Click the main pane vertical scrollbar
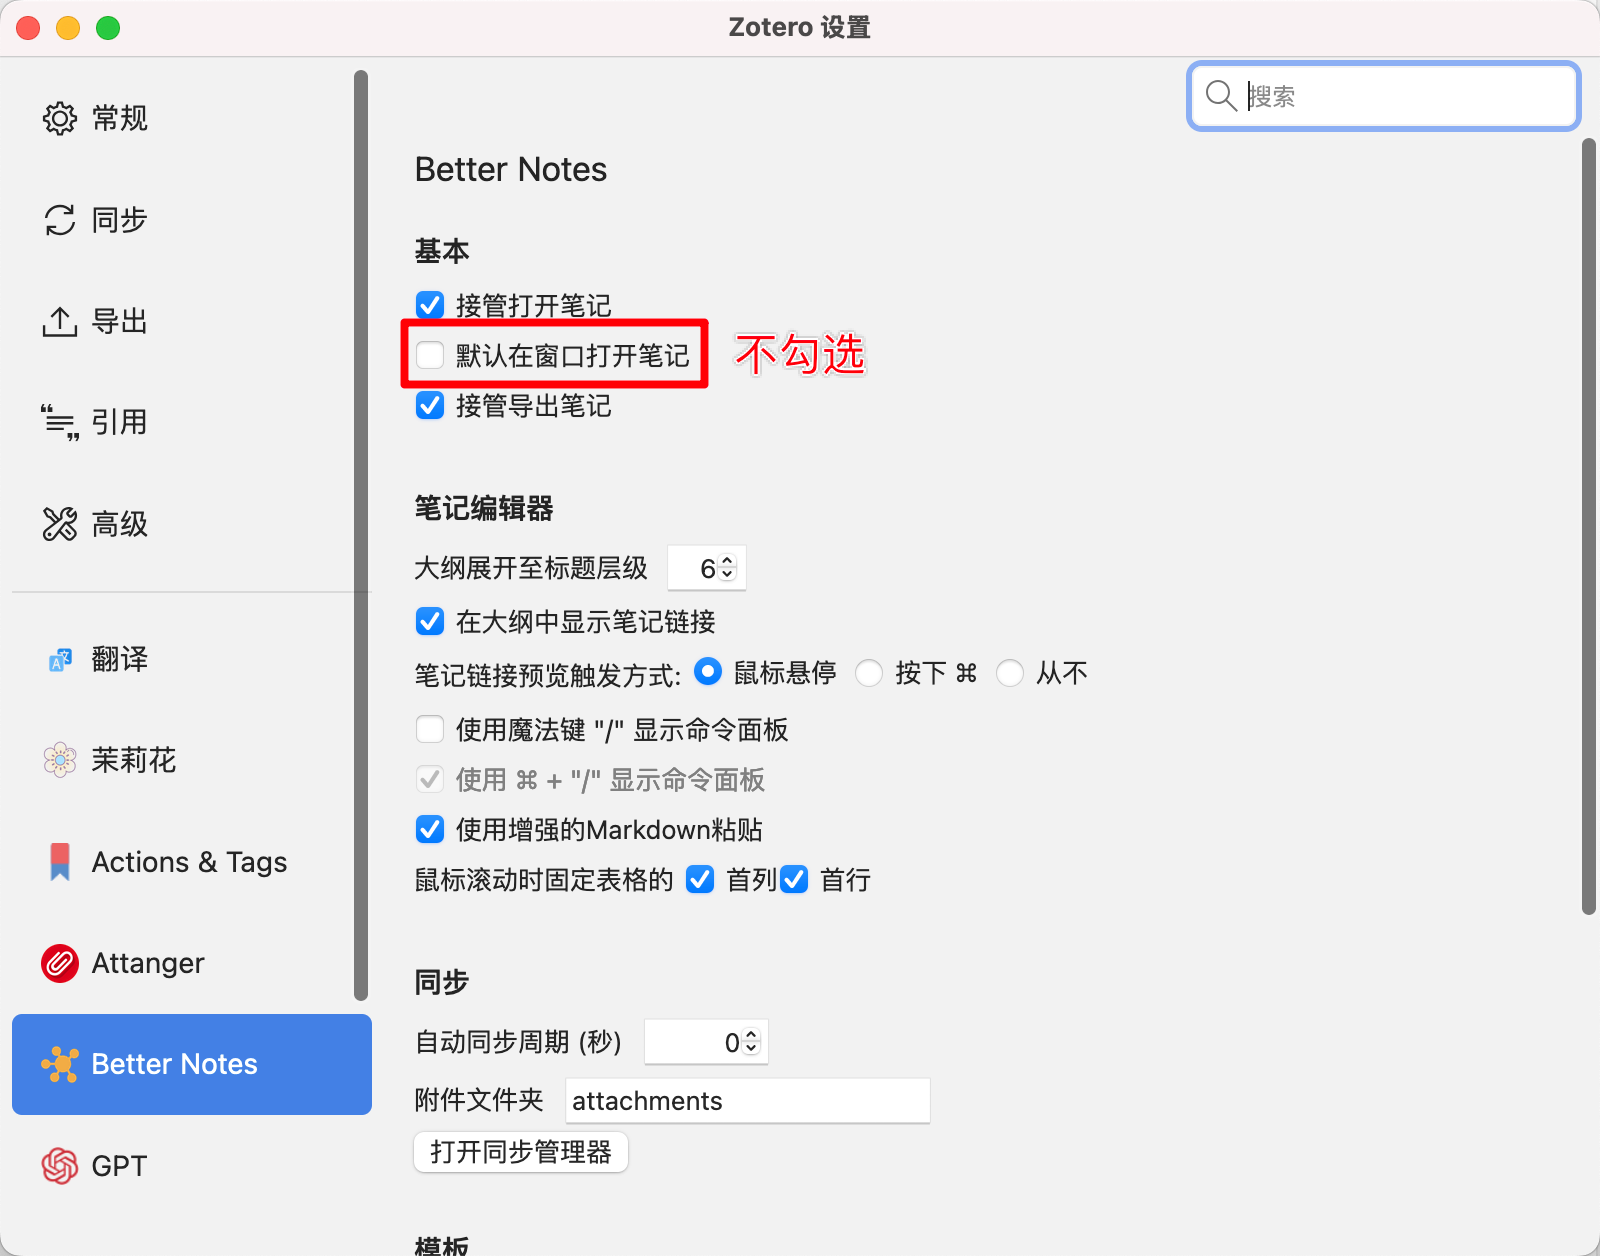This screenshot has width=1600, height=1256. [1589, 526]
